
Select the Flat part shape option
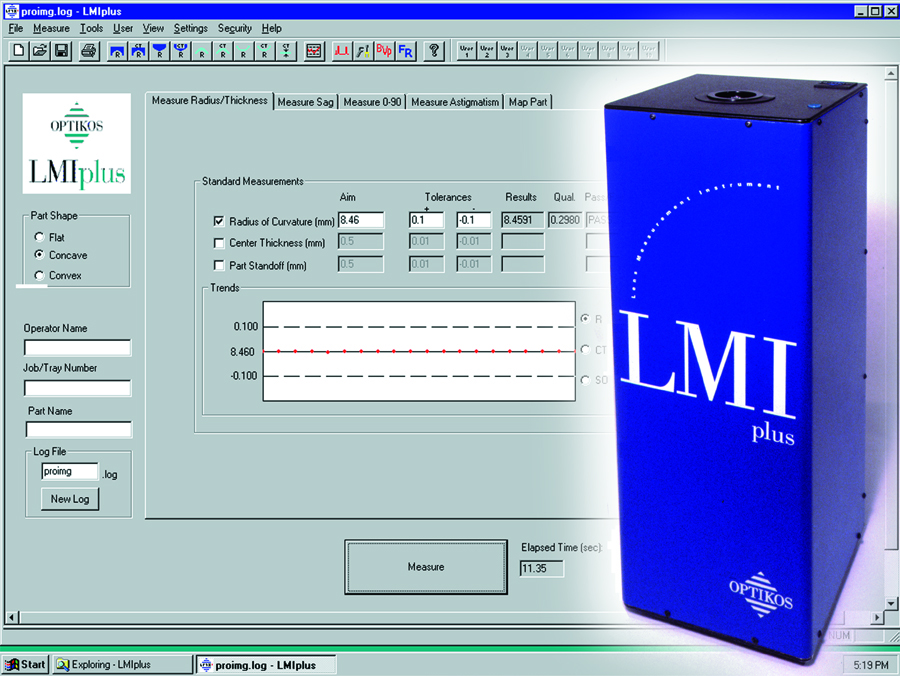click(x=39, y=237)
